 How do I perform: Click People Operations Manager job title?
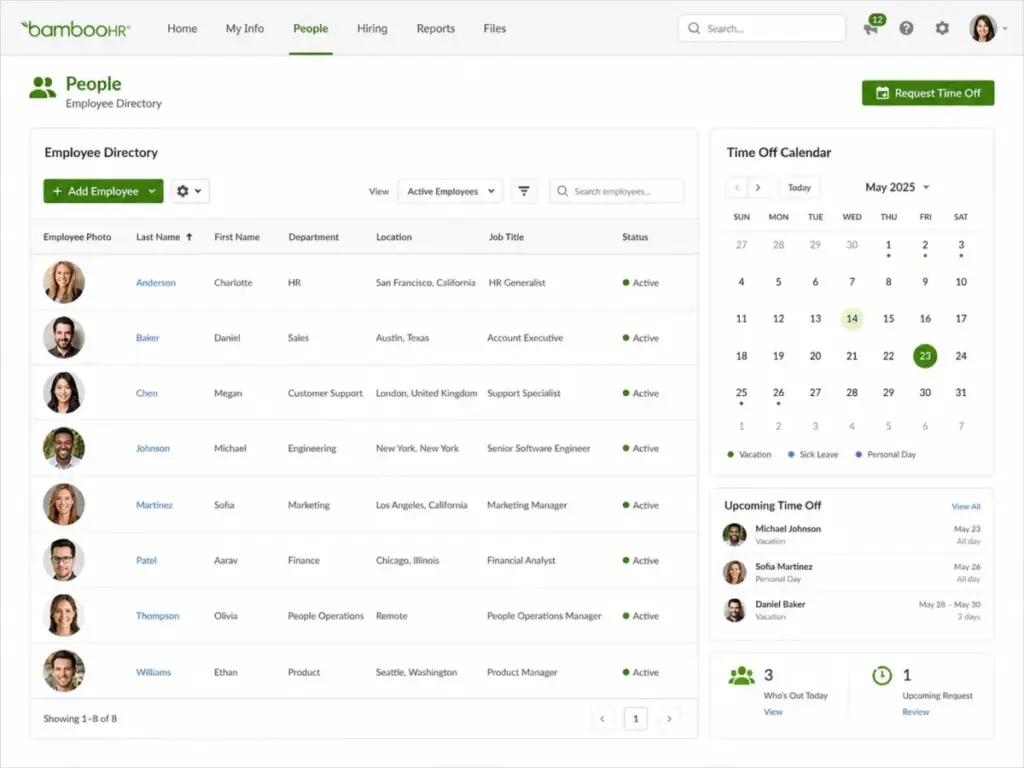coord(544,616)
